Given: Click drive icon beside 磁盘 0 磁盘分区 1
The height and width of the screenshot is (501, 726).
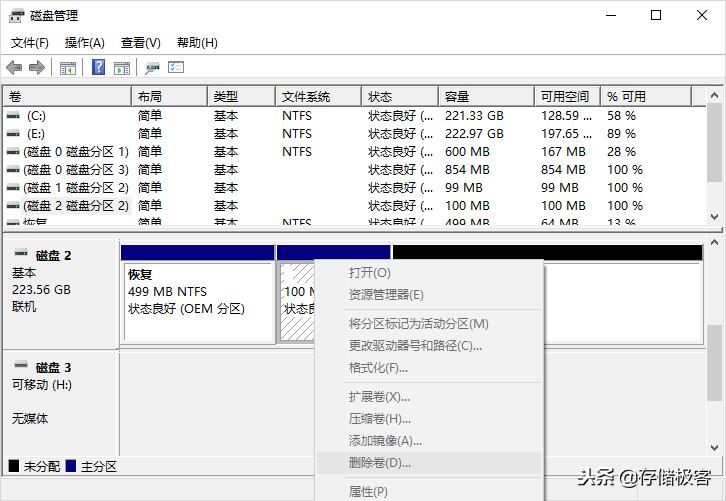Looking at the screenshot, I should coord(13,151).
